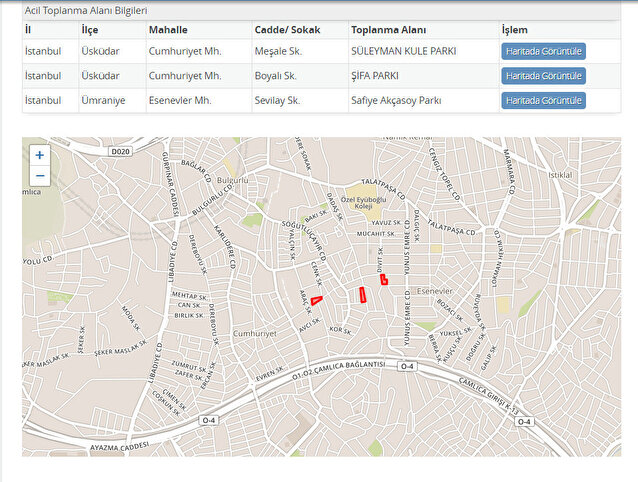
Task: Zoom in on the map
Action: [x=40, y=155]
